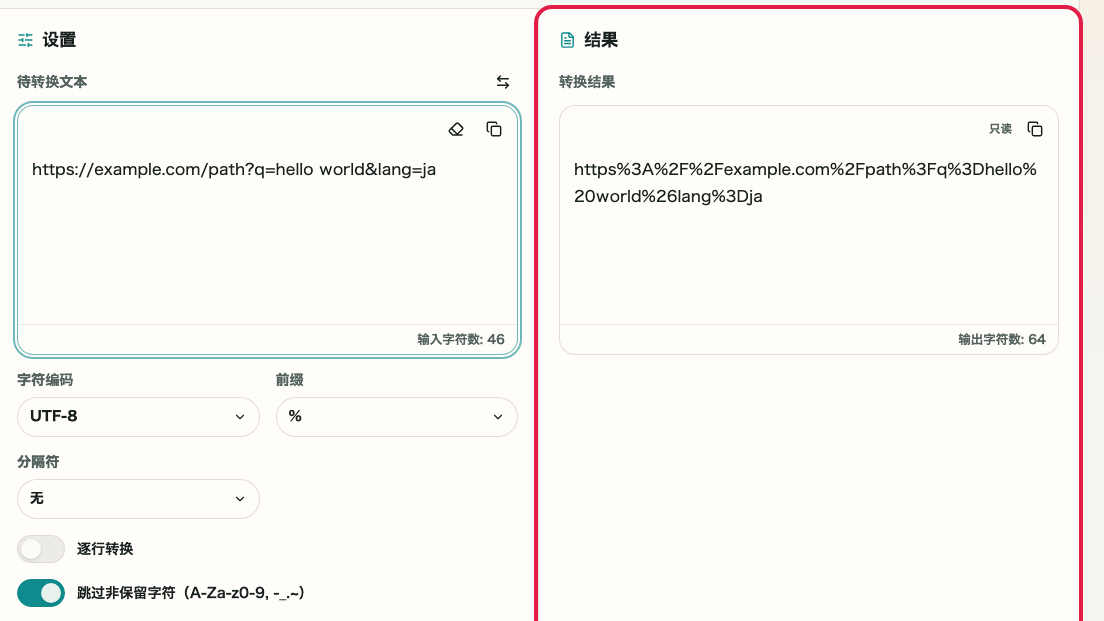Screen dimensions: 1104x621
Task: Click the 待转换文本 label
Action: click(x=52, y=82)
